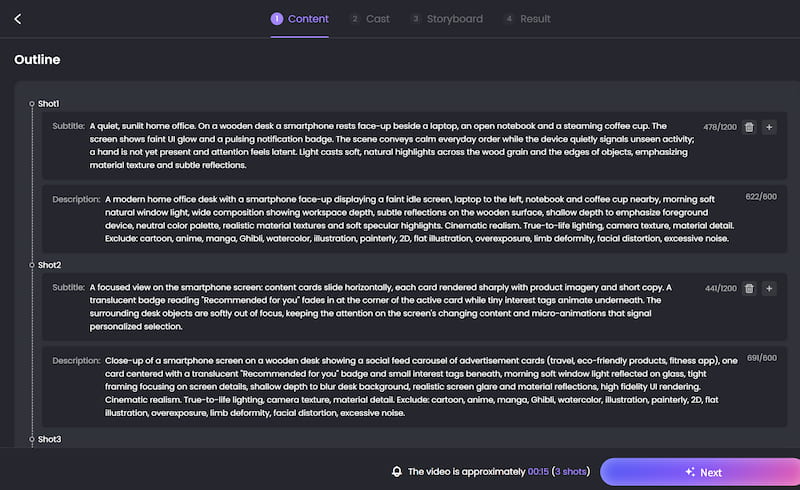Edit the Shot1 Subtitle text field
This screenshot has width=800, height=490.
point(392,145)
